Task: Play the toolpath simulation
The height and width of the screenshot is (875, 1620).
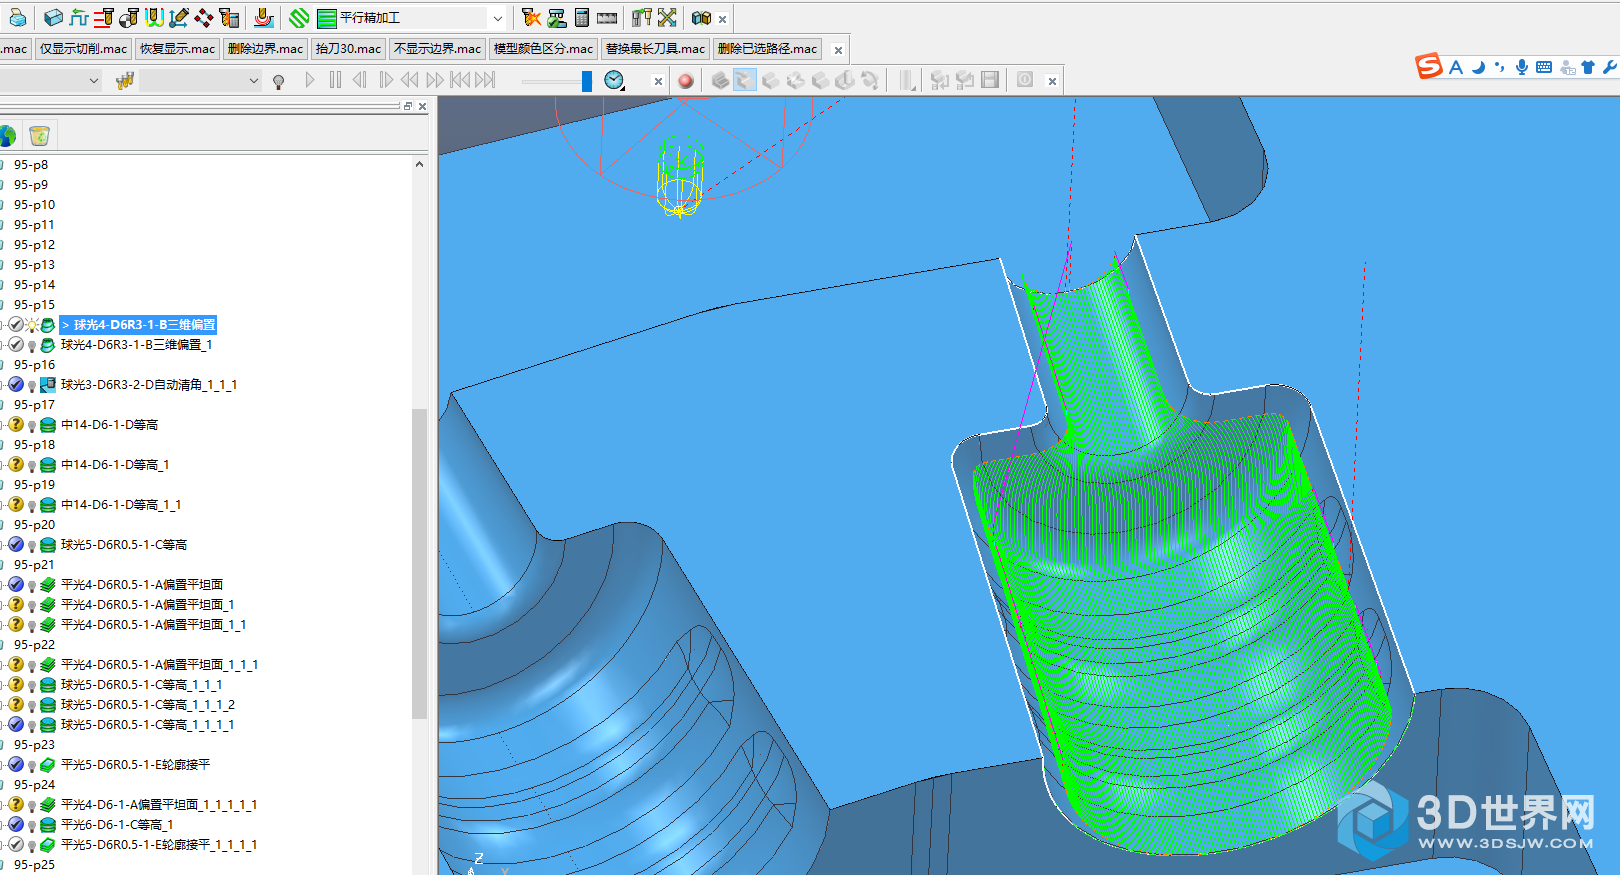Action: coord(310,80)
